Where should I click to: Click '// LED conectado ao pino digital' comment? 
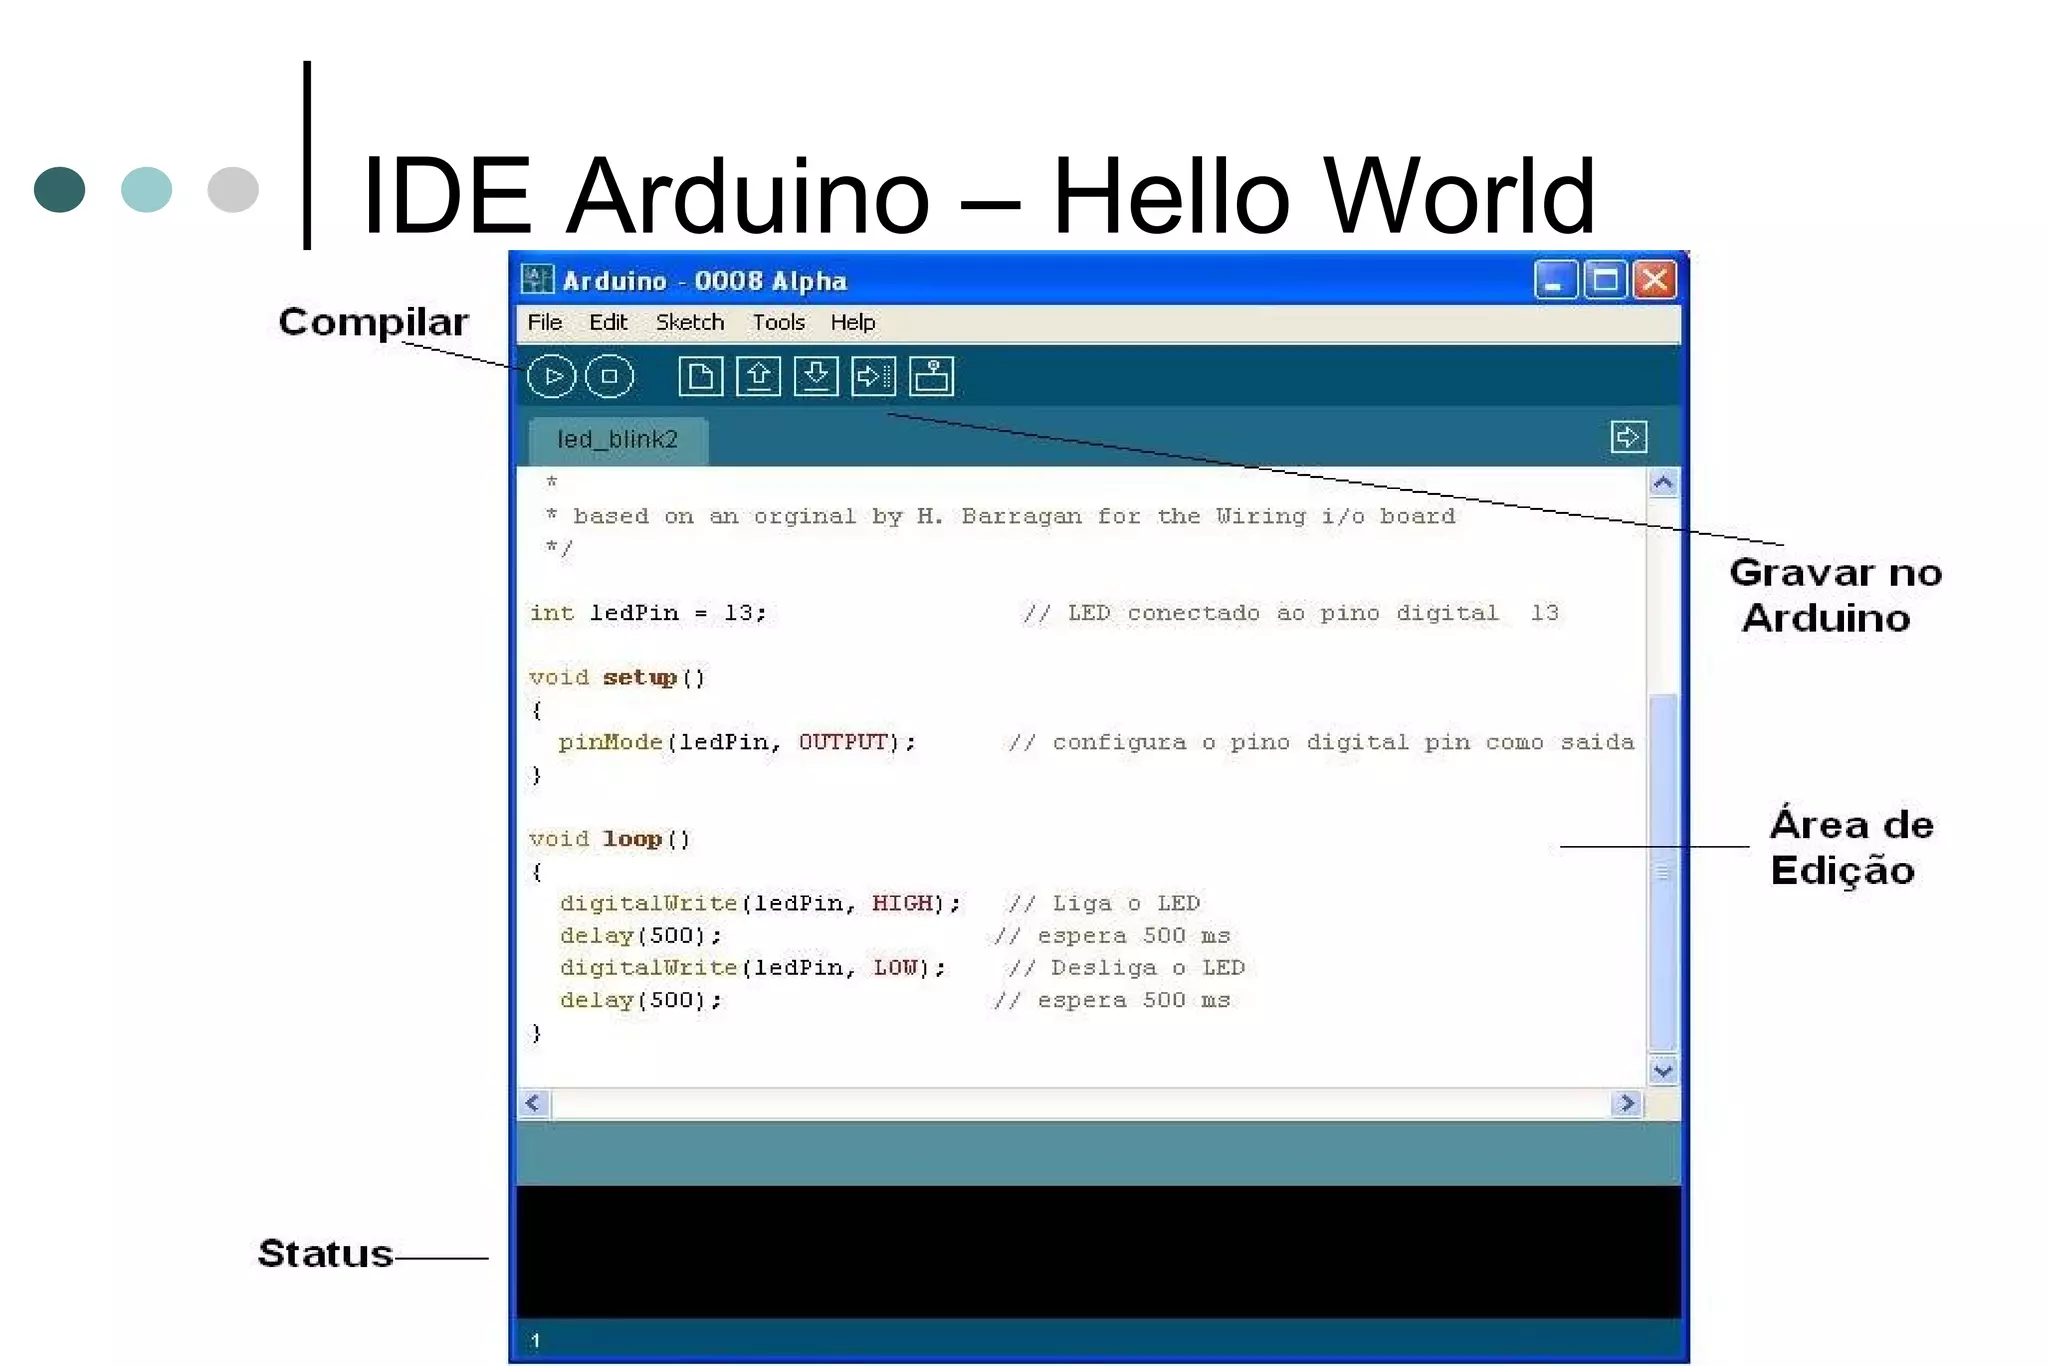[x=1290, y=613]
